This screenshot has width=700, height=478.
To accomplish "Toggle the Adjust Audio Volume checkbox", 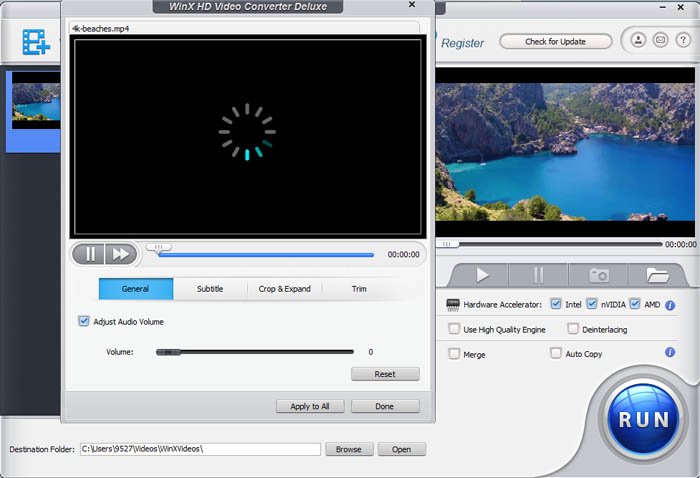I will coord(83,321).
